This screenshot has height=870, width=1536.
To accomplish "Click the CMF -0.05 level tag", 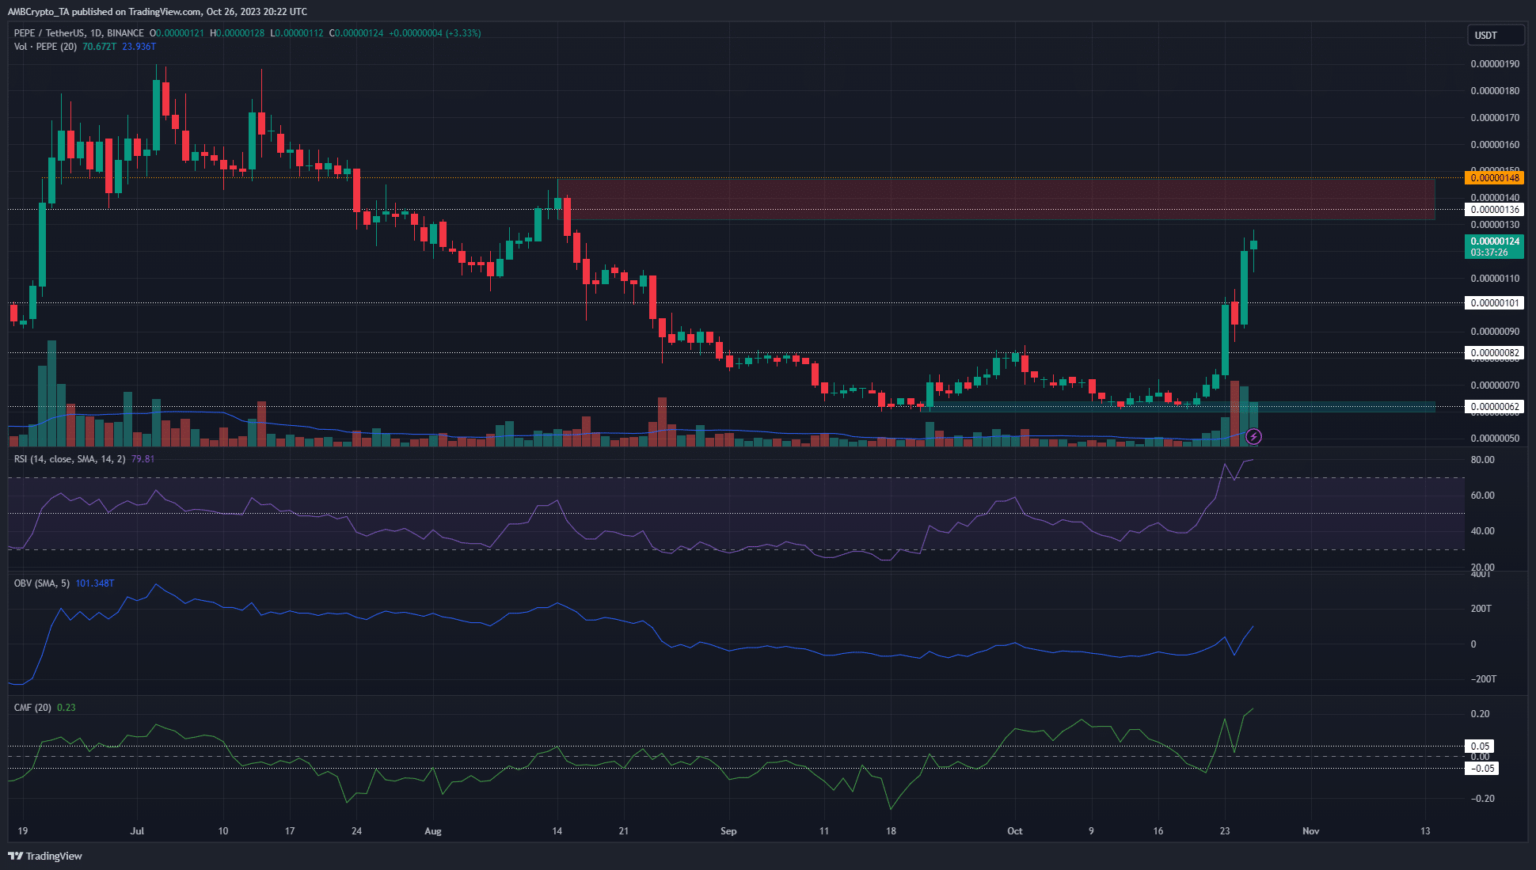I will point(1481,768).
